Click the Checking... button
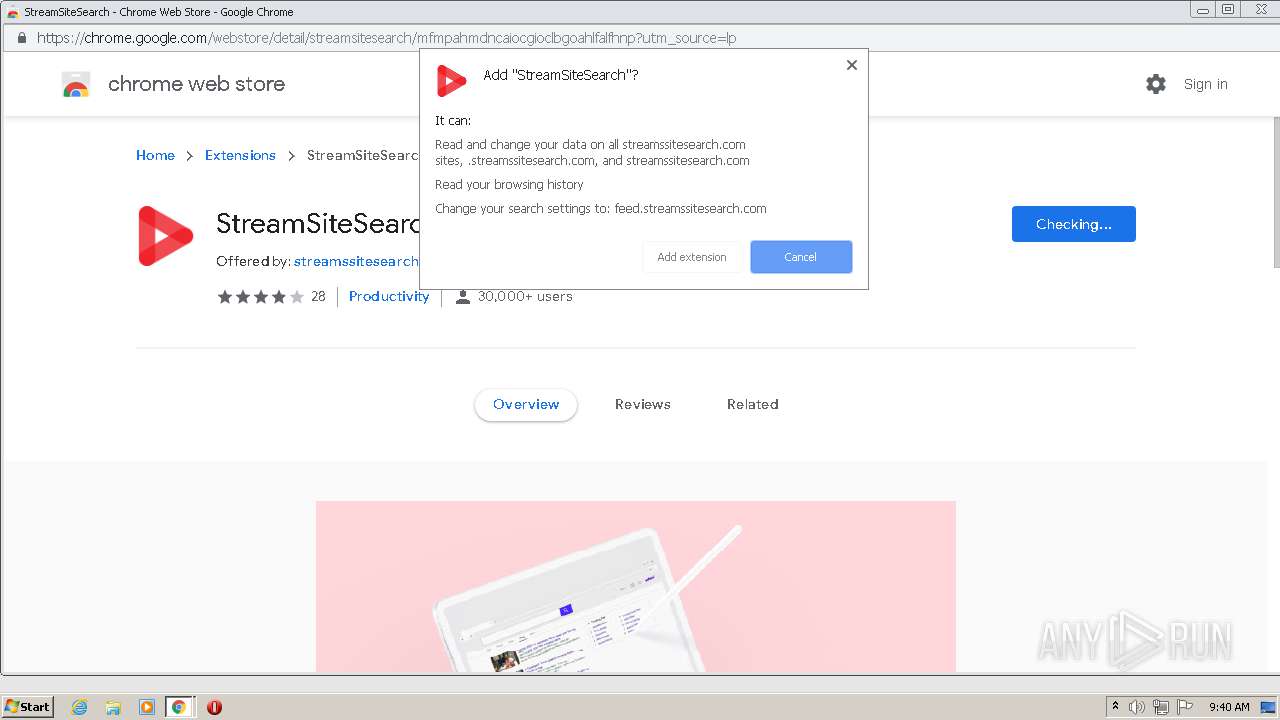Screen dimensions: 1280x720 coord(1074,224)
